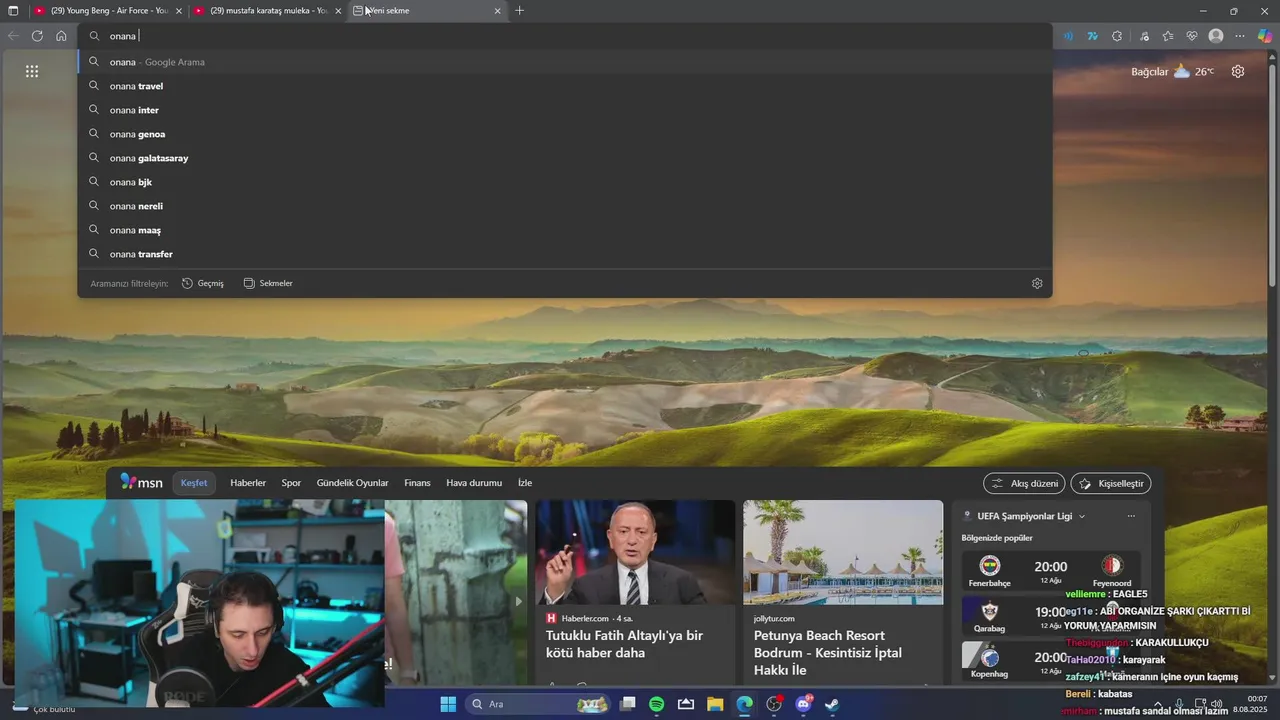The height and width of the screenshot is (720, 1280).
Task: Go to the home page icon
Action: [61, 36]
